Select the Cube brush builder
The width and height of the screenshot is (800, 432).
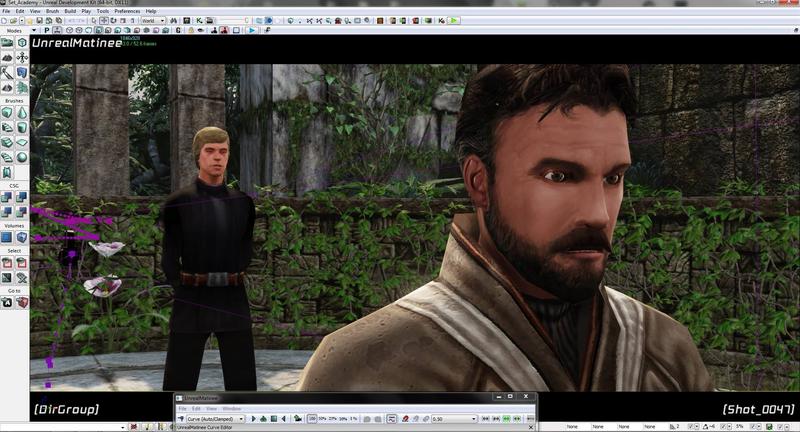pyautogui.click(x=7, y=113)
